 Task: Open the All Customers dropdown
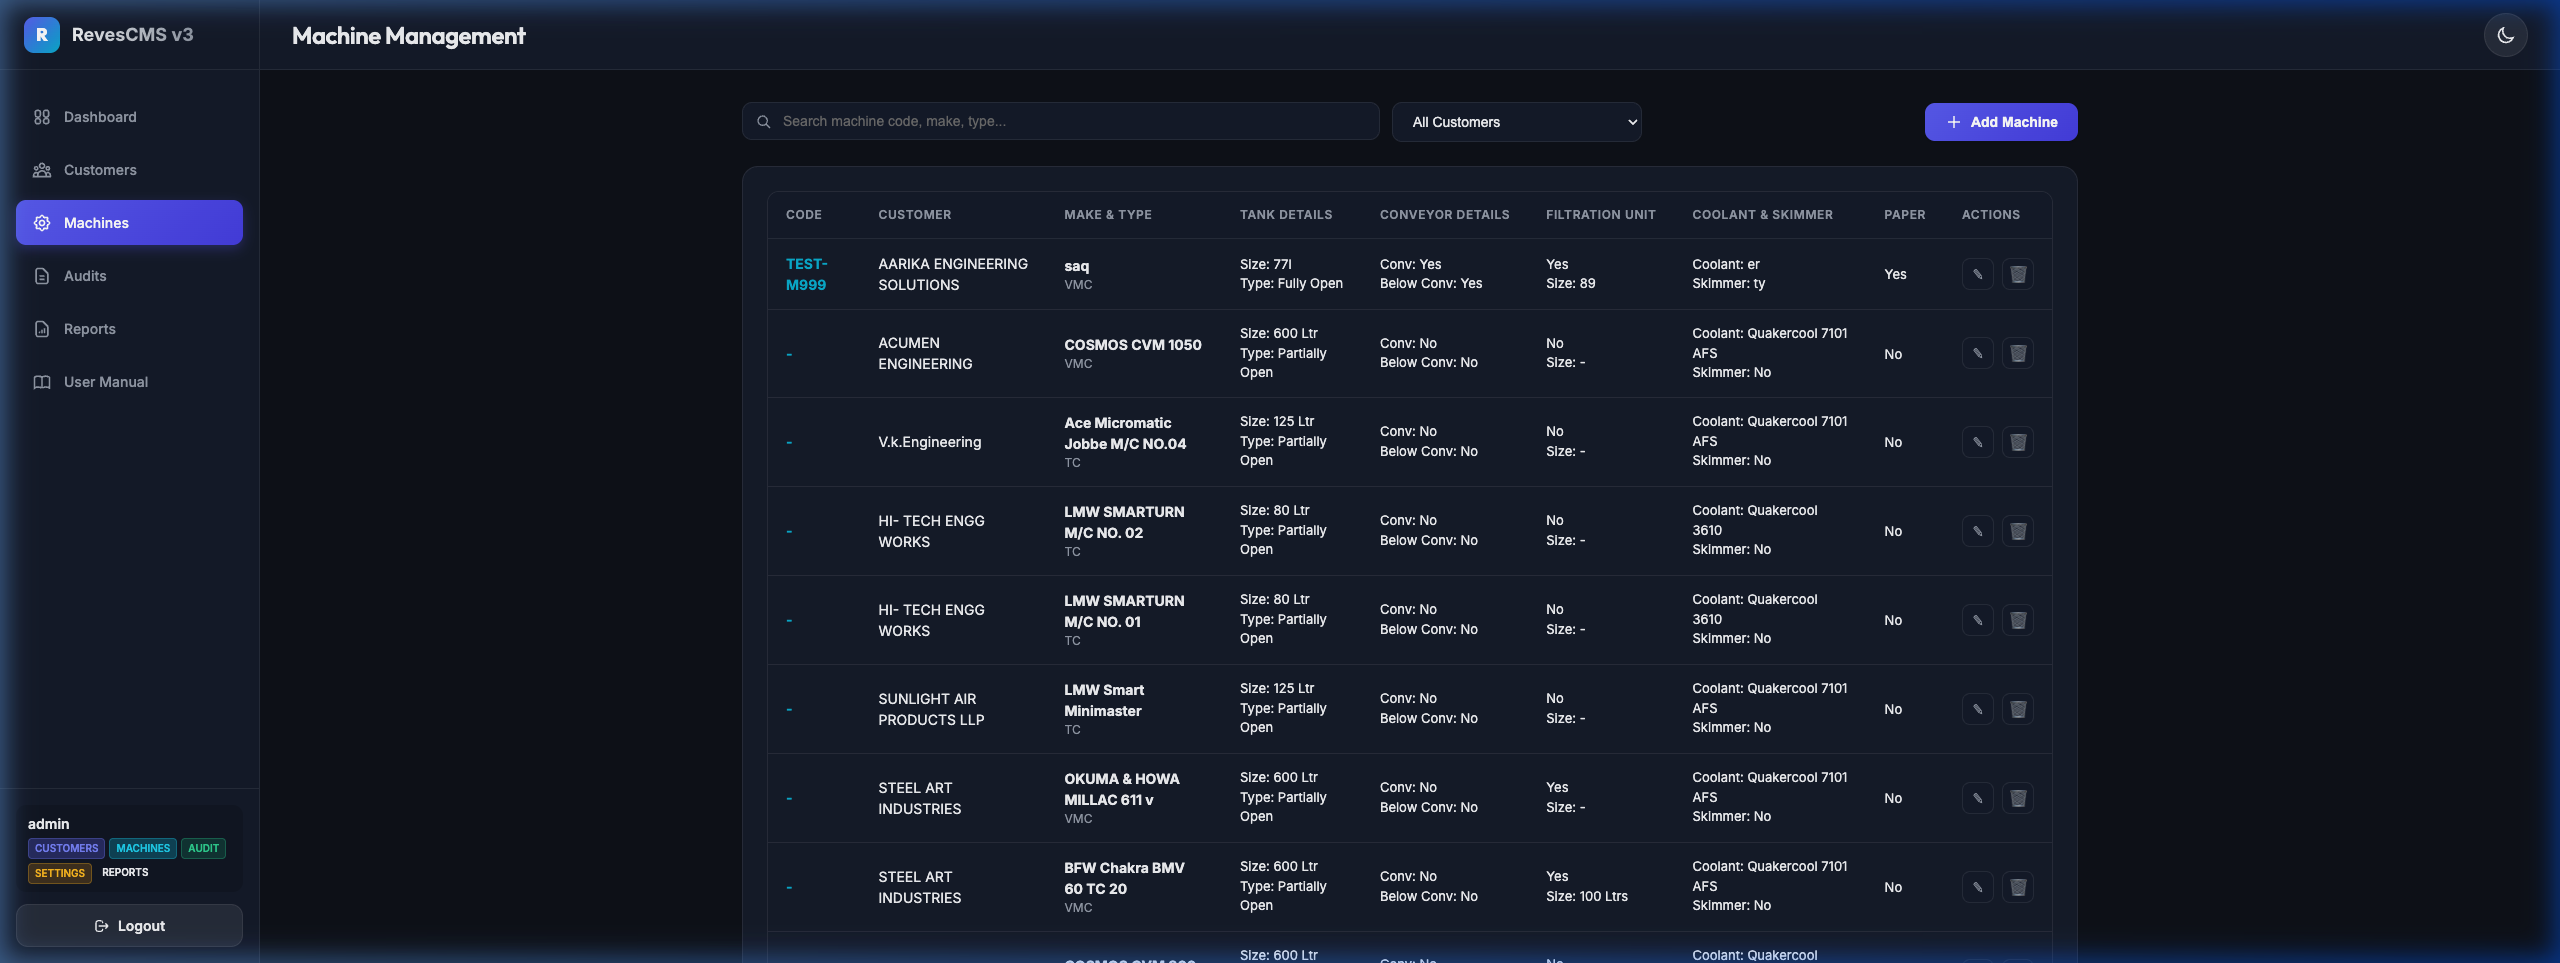[1516, 122]
